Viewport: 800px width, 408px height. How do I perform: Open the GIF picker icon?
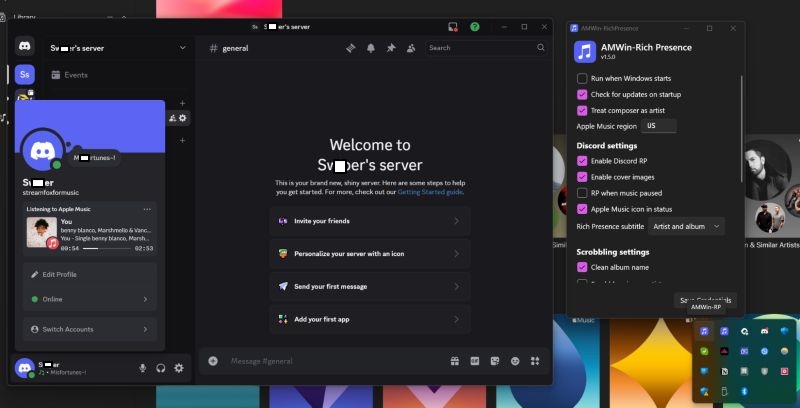pyautogui.click(x=475, y=361)
